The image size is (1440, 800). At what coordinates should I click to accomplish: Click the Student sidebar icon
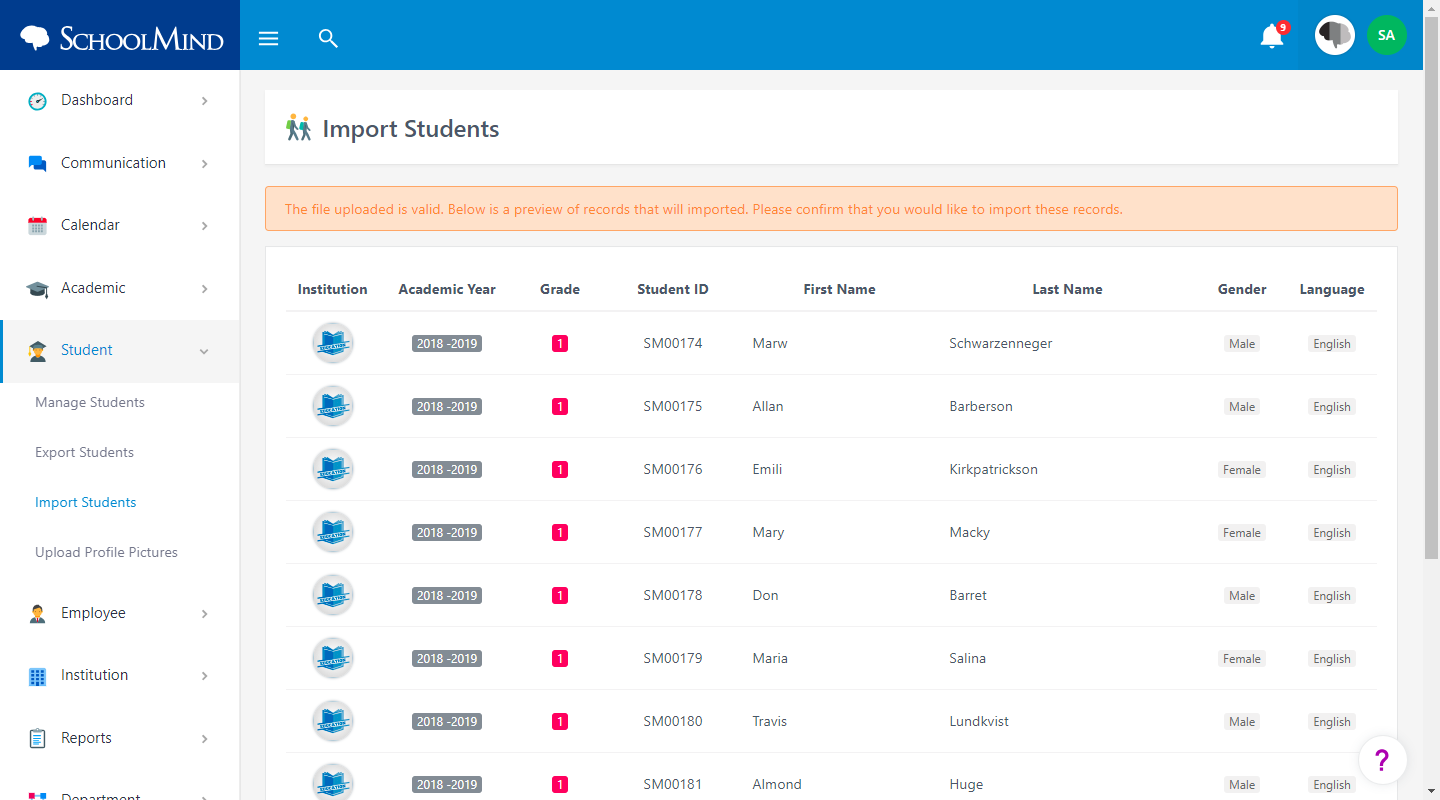pos(37,350)
